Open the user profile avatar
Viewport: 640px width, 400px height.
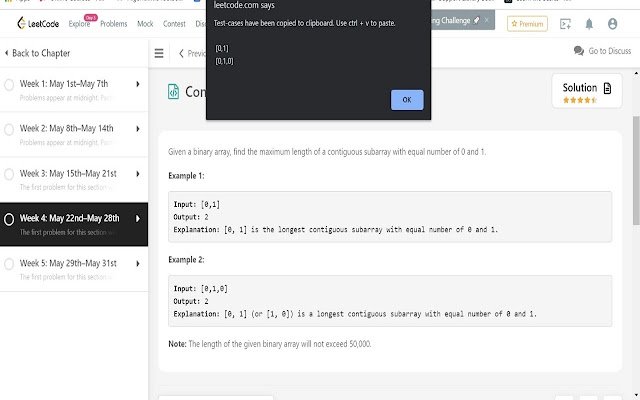point(612,24)
